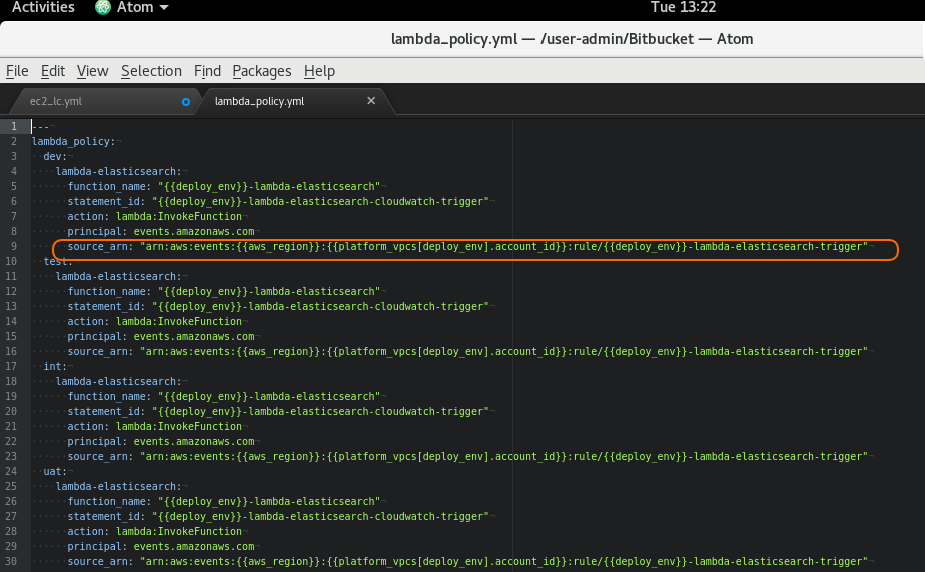Place cursor on the uat: key

pyautogui.click(x=53, y=471)
